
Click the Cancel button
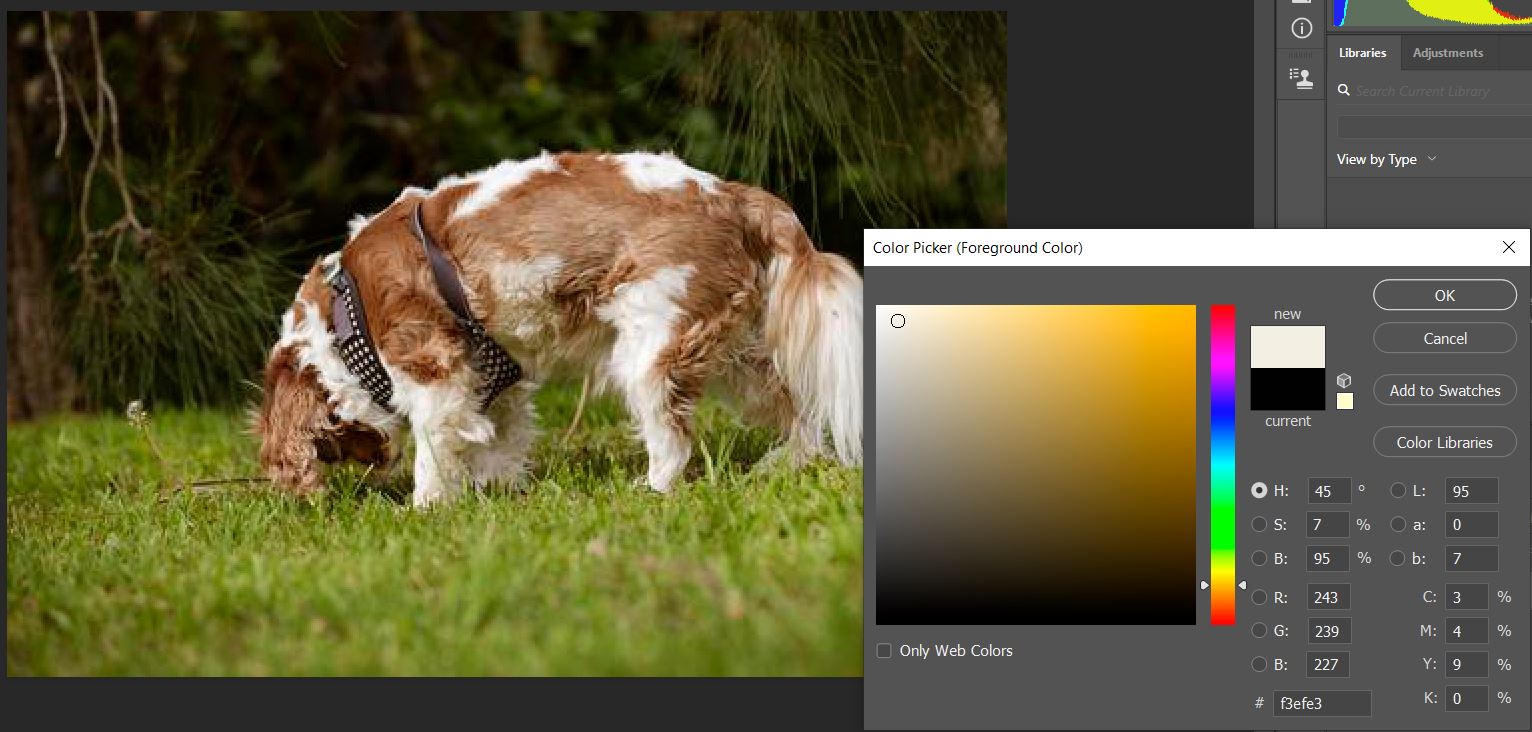(x=1444, y=338)
